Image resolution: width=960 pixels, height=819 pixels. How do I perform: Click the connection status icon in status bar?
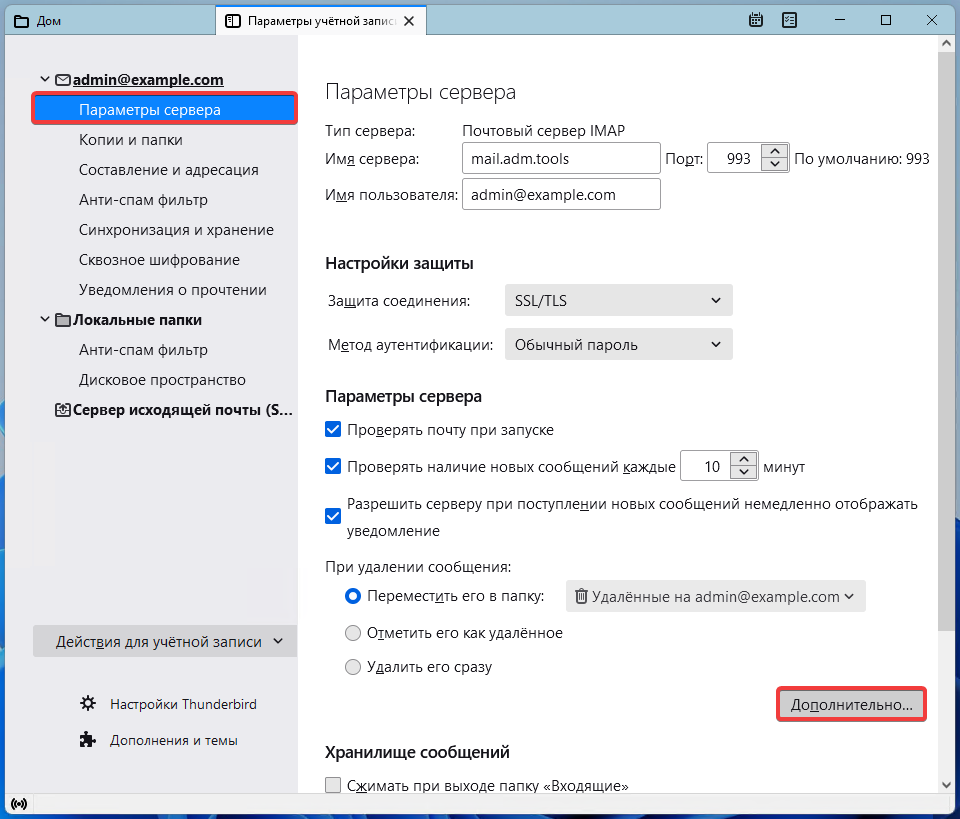(19, 803)
